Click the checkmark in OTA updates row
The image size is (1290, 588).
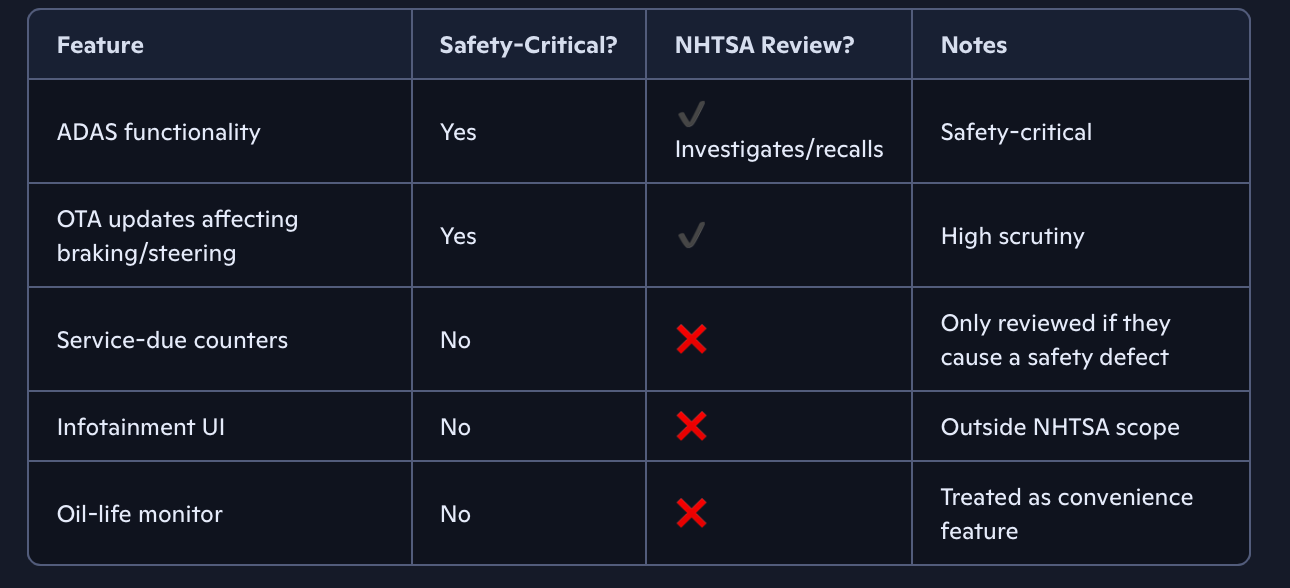[x=691, y=236]
